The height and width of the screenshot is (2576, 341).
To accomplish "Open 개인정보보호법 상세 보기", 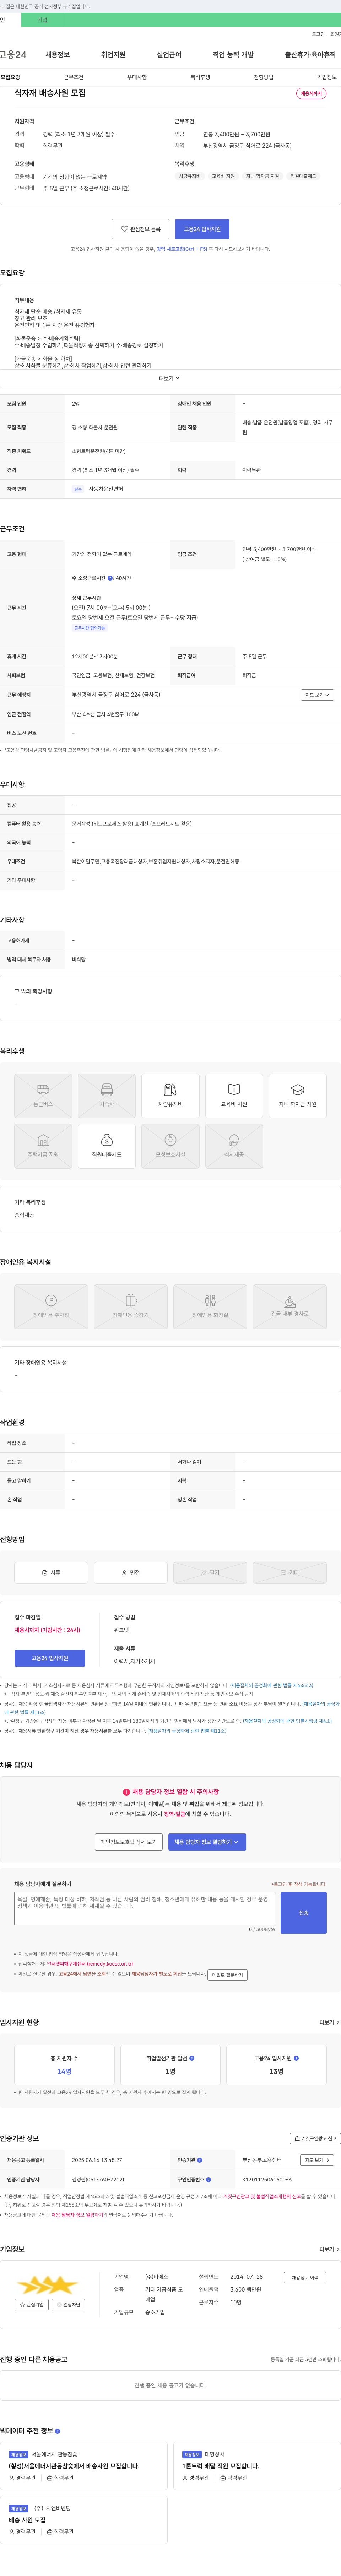I will 129,1842.
